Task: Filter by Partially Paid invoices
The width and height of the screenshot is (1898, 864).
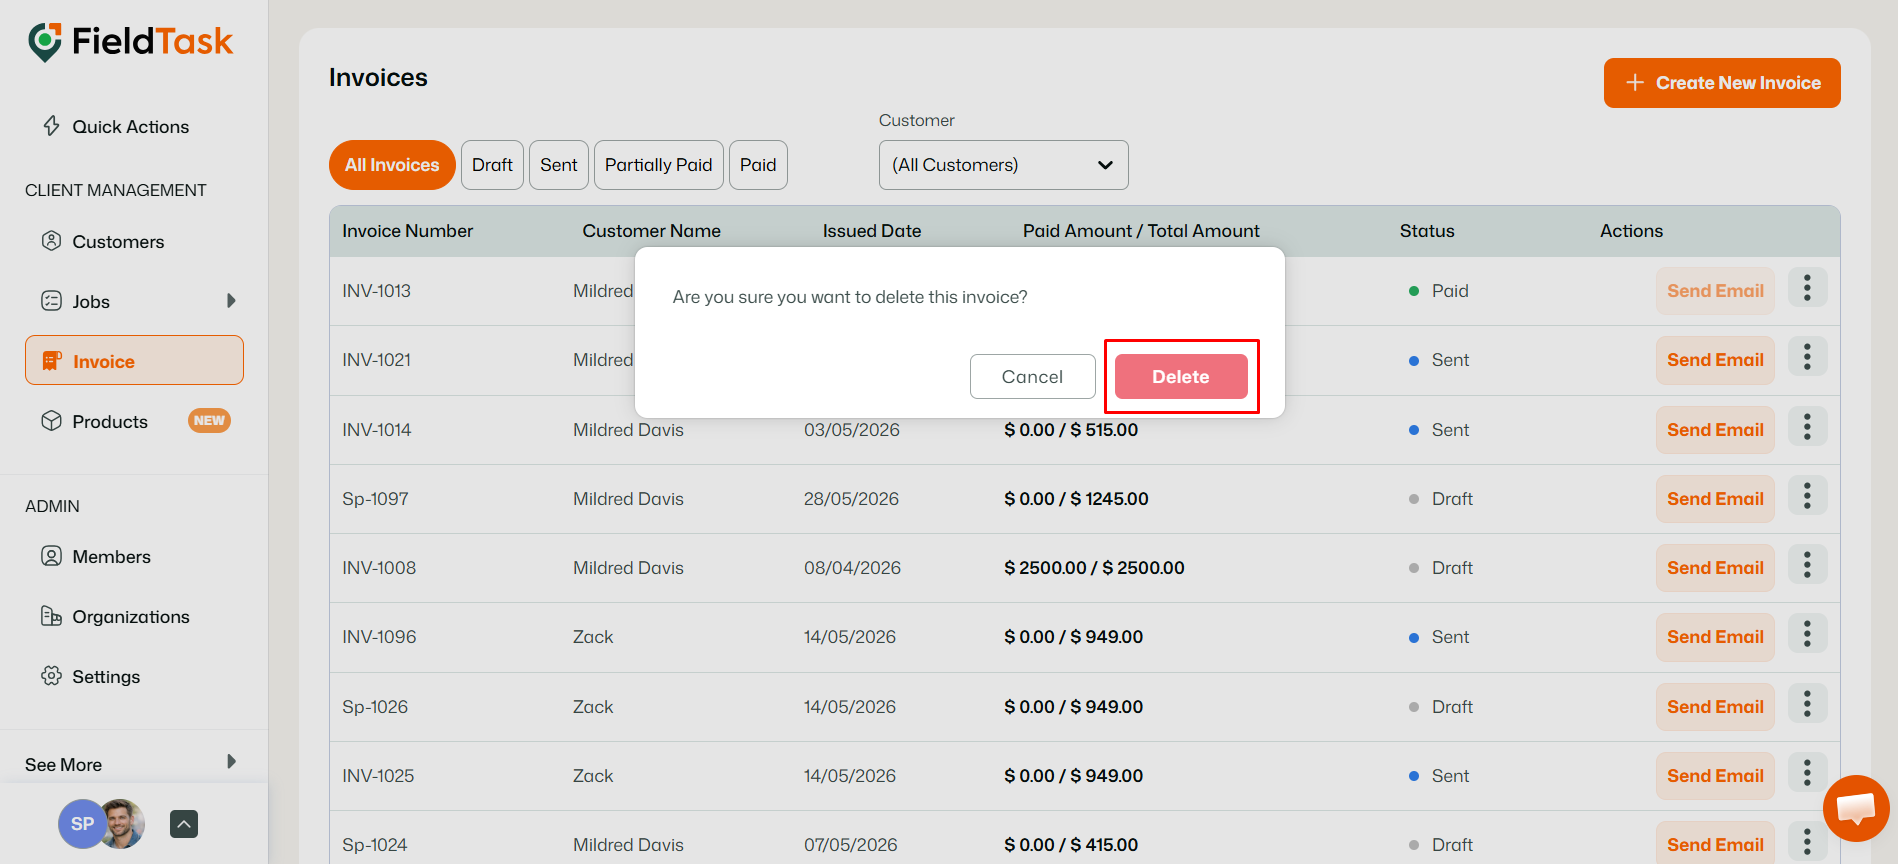Action: (x=658, y=165)
